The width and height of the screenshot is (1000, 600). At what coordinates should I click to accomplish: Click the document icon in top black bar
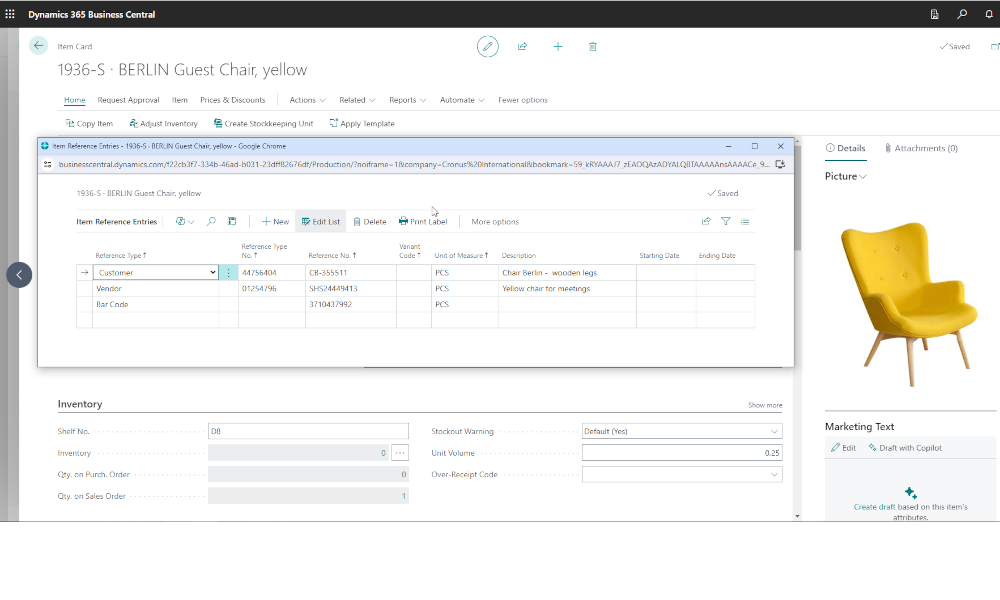(x=934, y=14)
